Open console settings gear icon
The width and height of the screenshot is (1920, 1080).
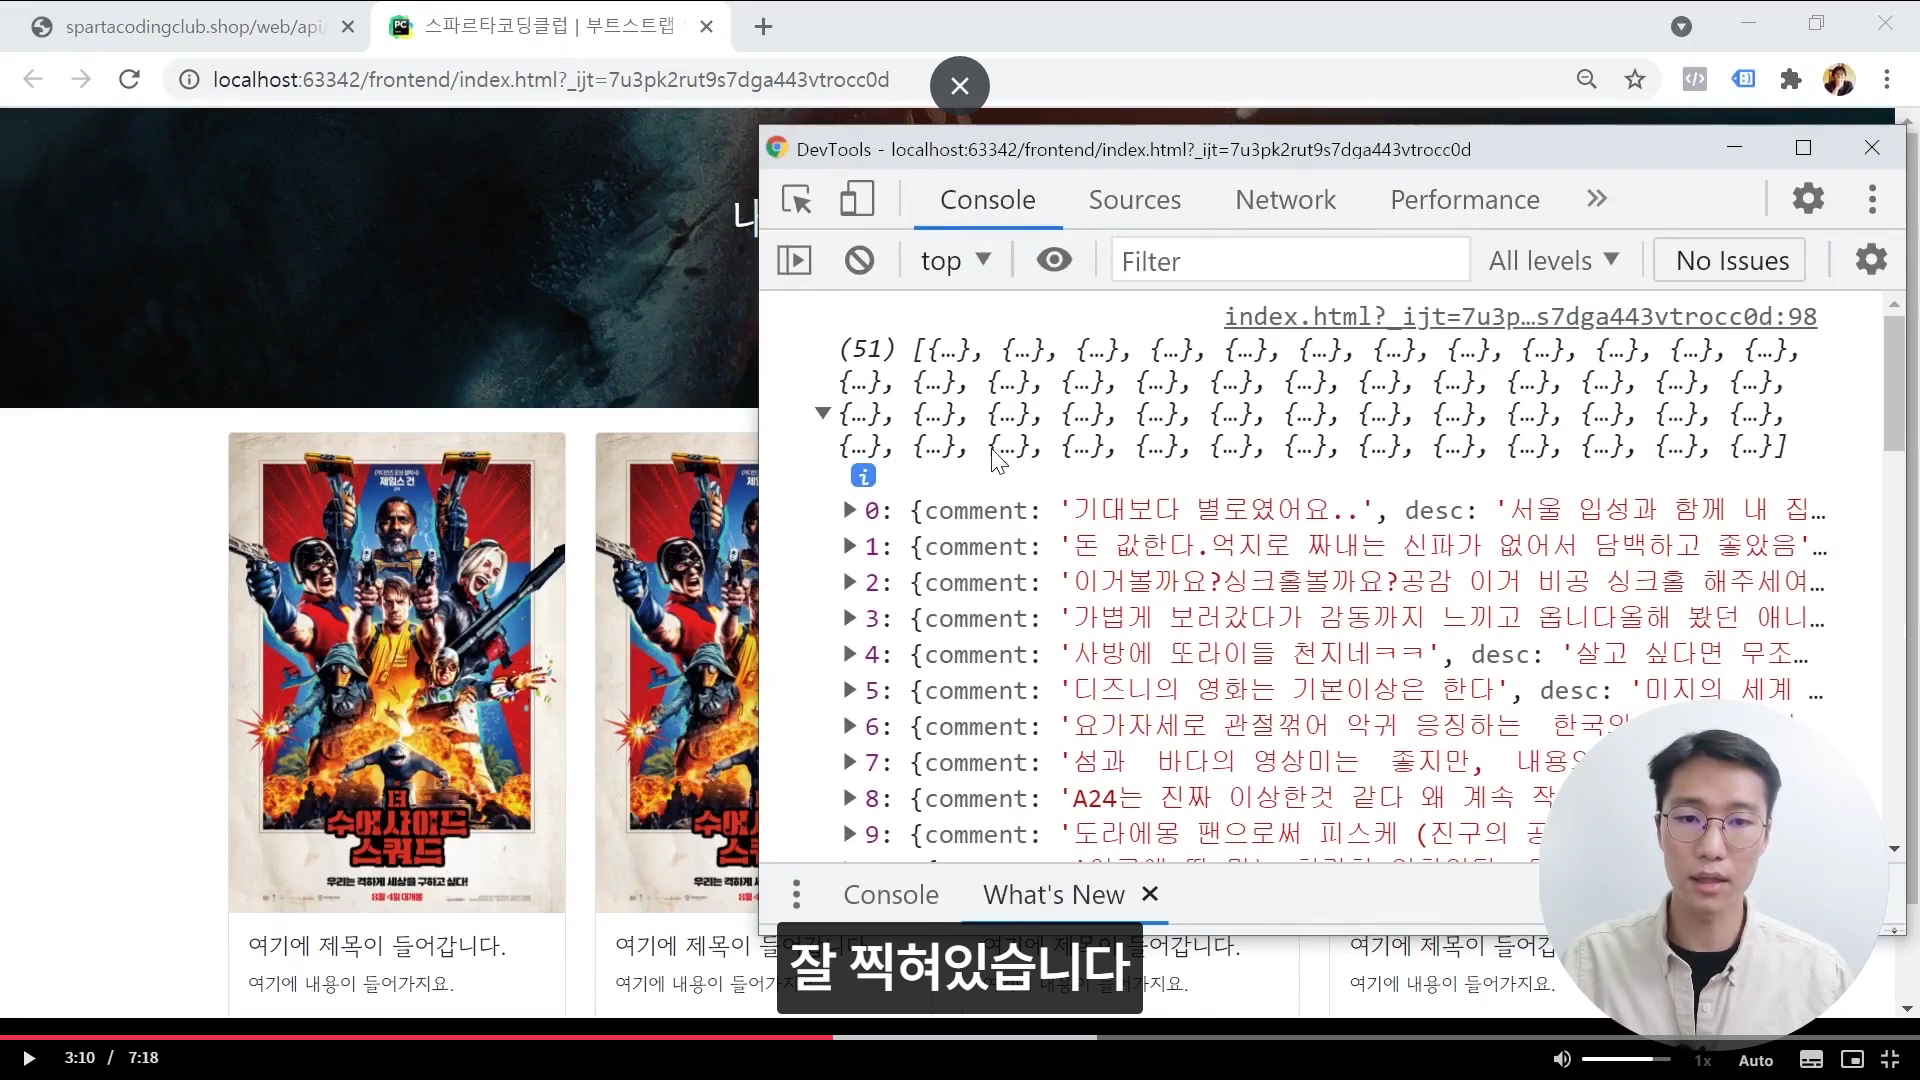point(1871,260)
